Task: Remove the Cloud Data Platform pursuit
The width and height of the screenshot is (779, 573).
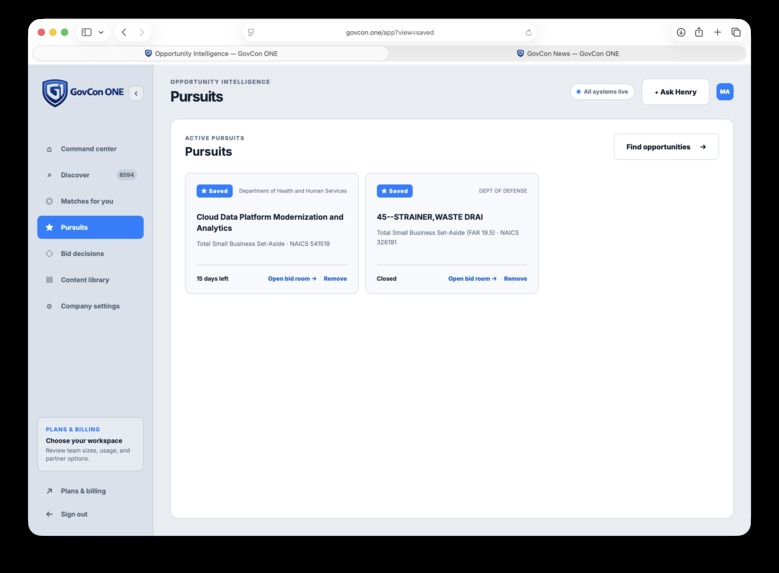Action: 335,279
